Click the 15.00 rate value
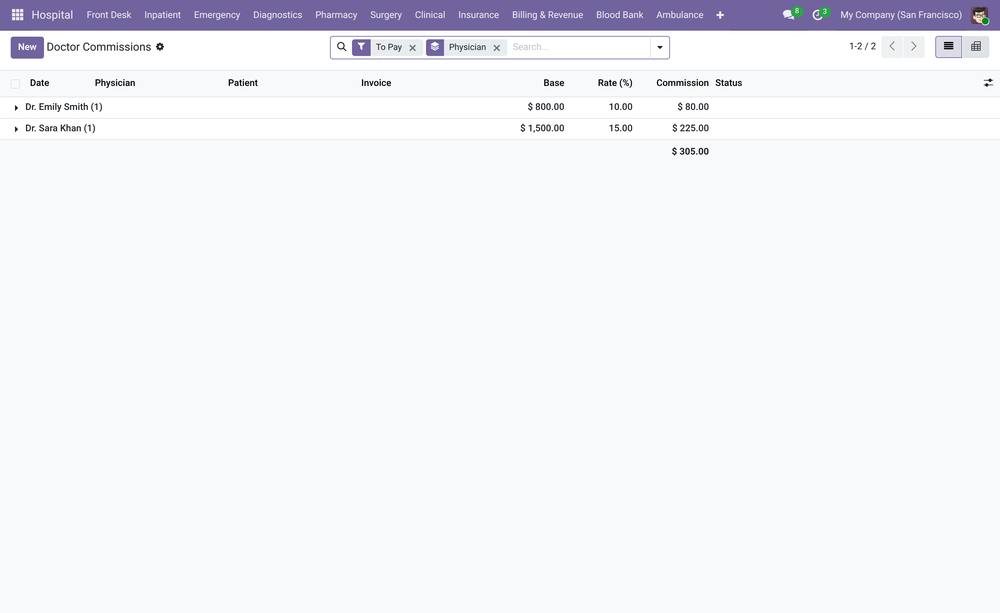The width and height of the screenshot is (1000, 613). click(x=621, y=128)
